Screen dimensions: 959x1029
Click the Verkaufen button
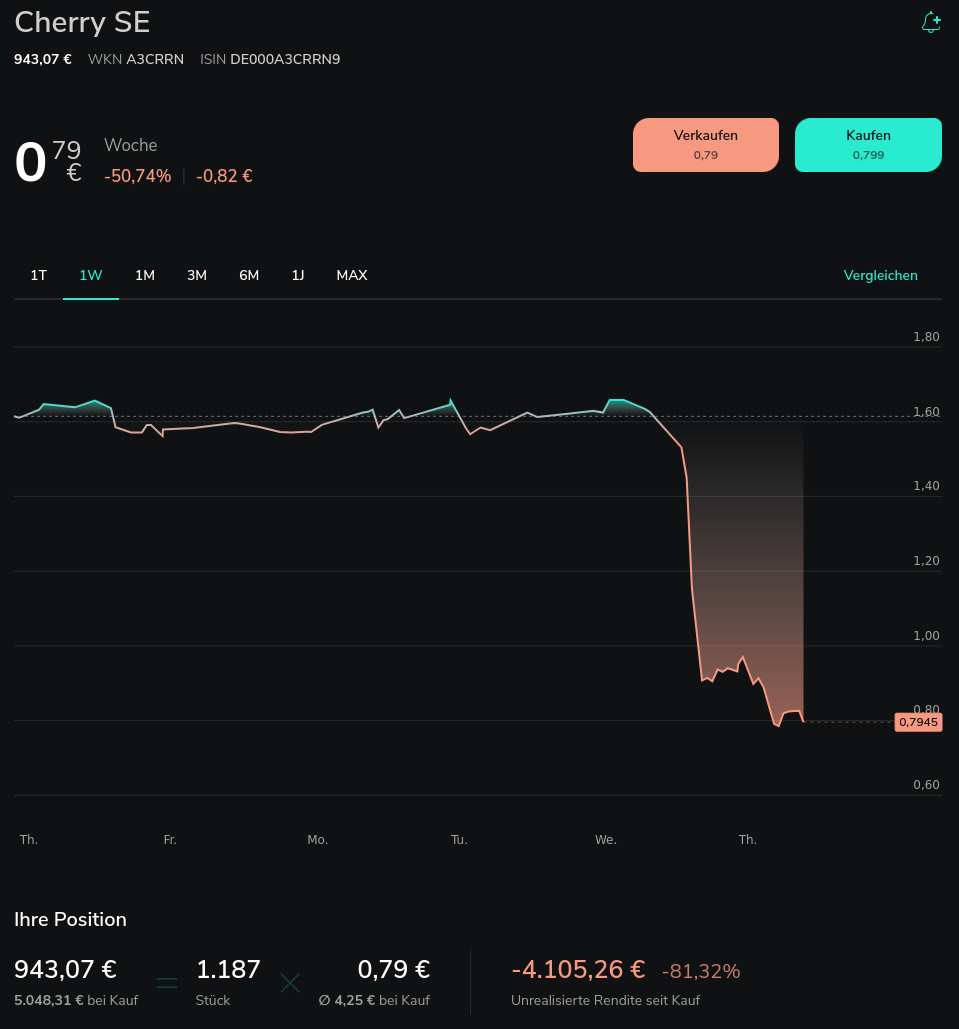click(x=706, y=145)
